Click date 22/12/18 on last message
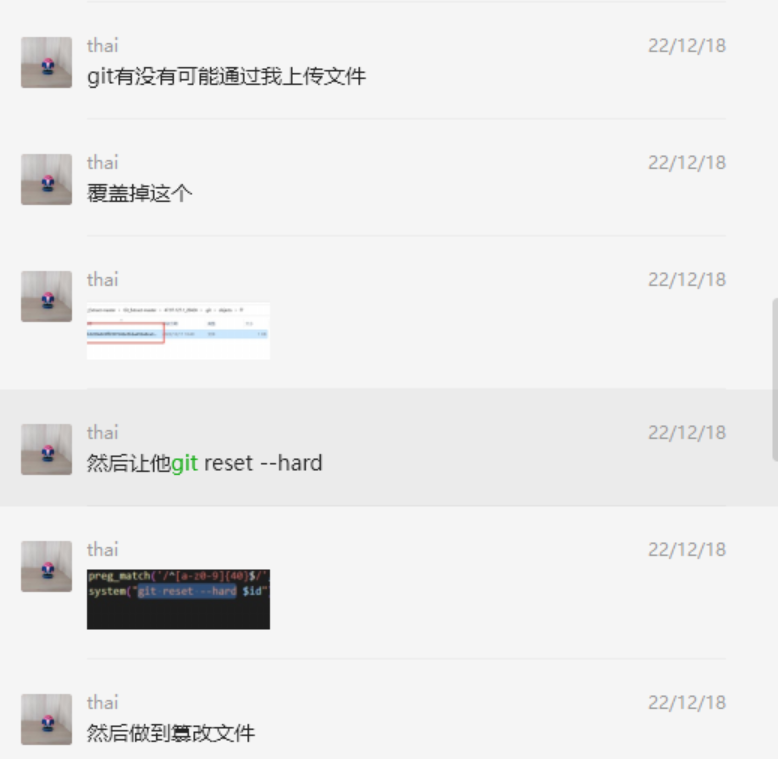Image resolution: width=778 pixels, height=759 pixels. click(x=687, y=702)
